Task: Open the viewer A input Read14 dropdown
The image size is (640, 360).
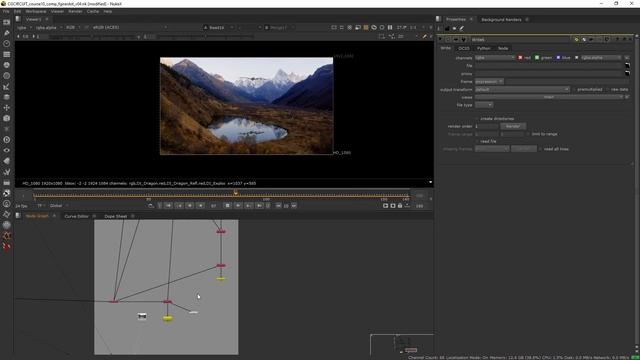Action: point(218,27)
